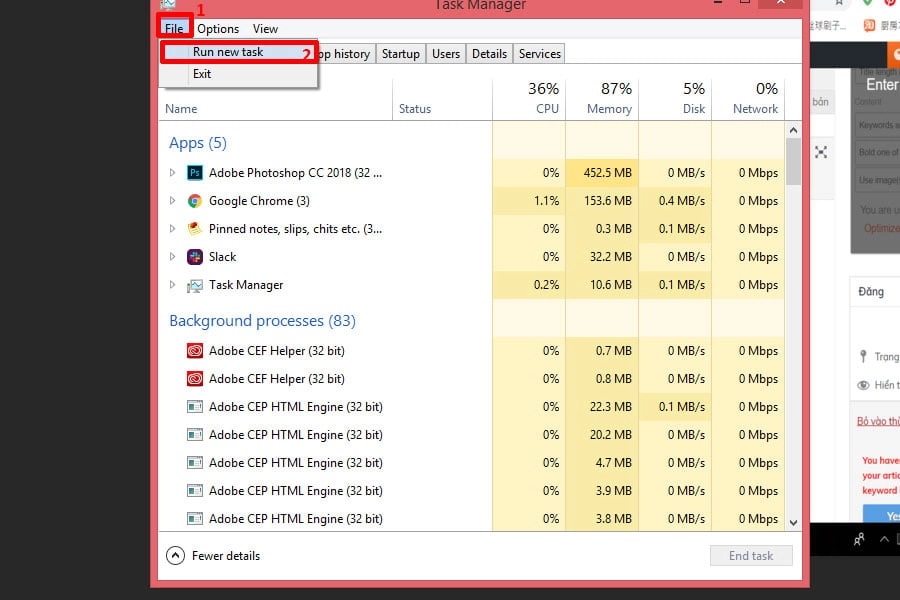Click the Task Manager process icon
The height and width of the screenshot is (600, 900).
point(195,285)
